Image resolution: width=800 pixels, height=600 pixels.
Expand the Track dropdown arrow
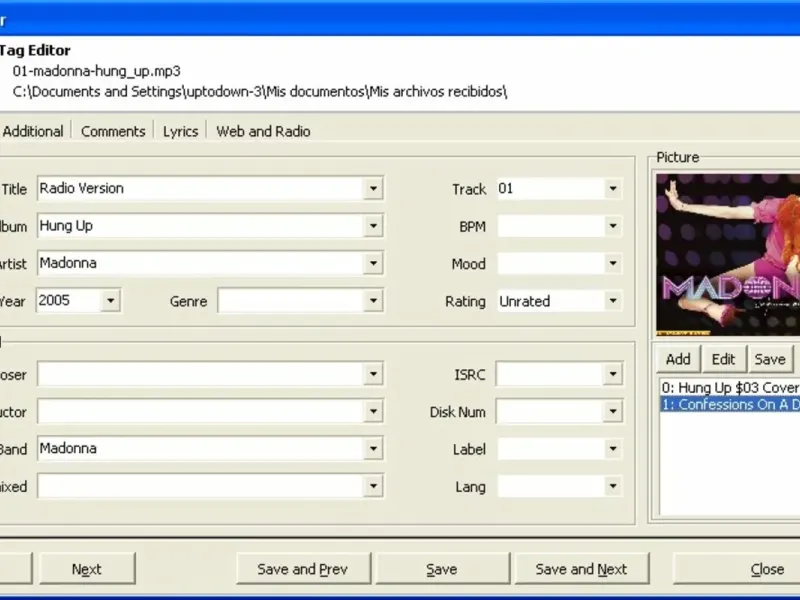coord(613,188)
